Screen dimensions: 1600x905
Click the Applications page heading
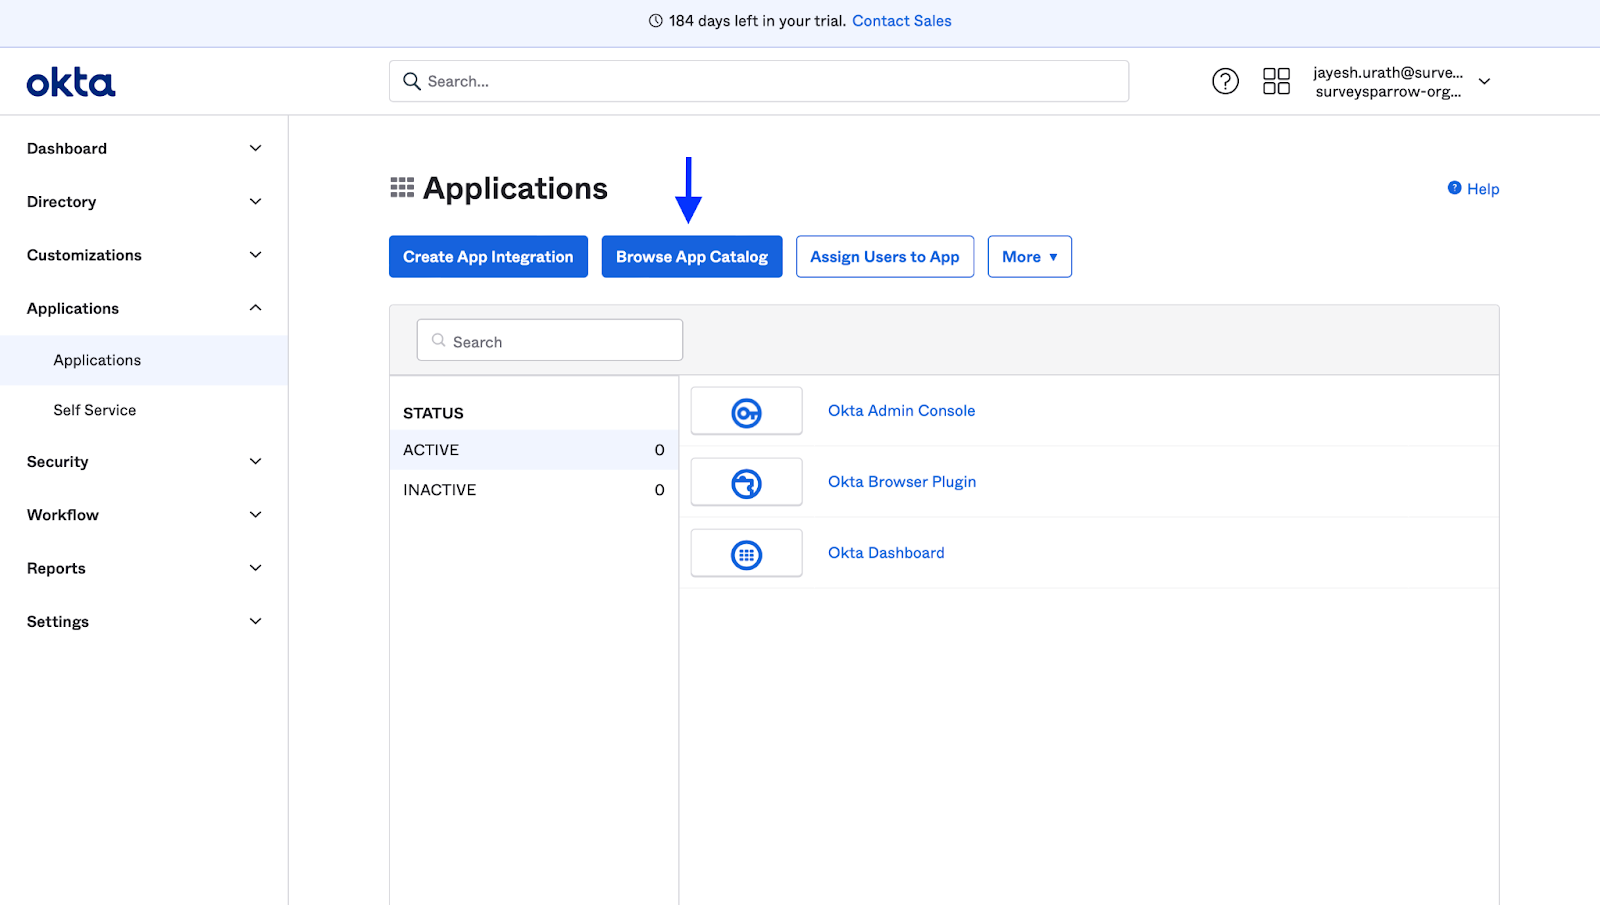click(x=515, y=188)
